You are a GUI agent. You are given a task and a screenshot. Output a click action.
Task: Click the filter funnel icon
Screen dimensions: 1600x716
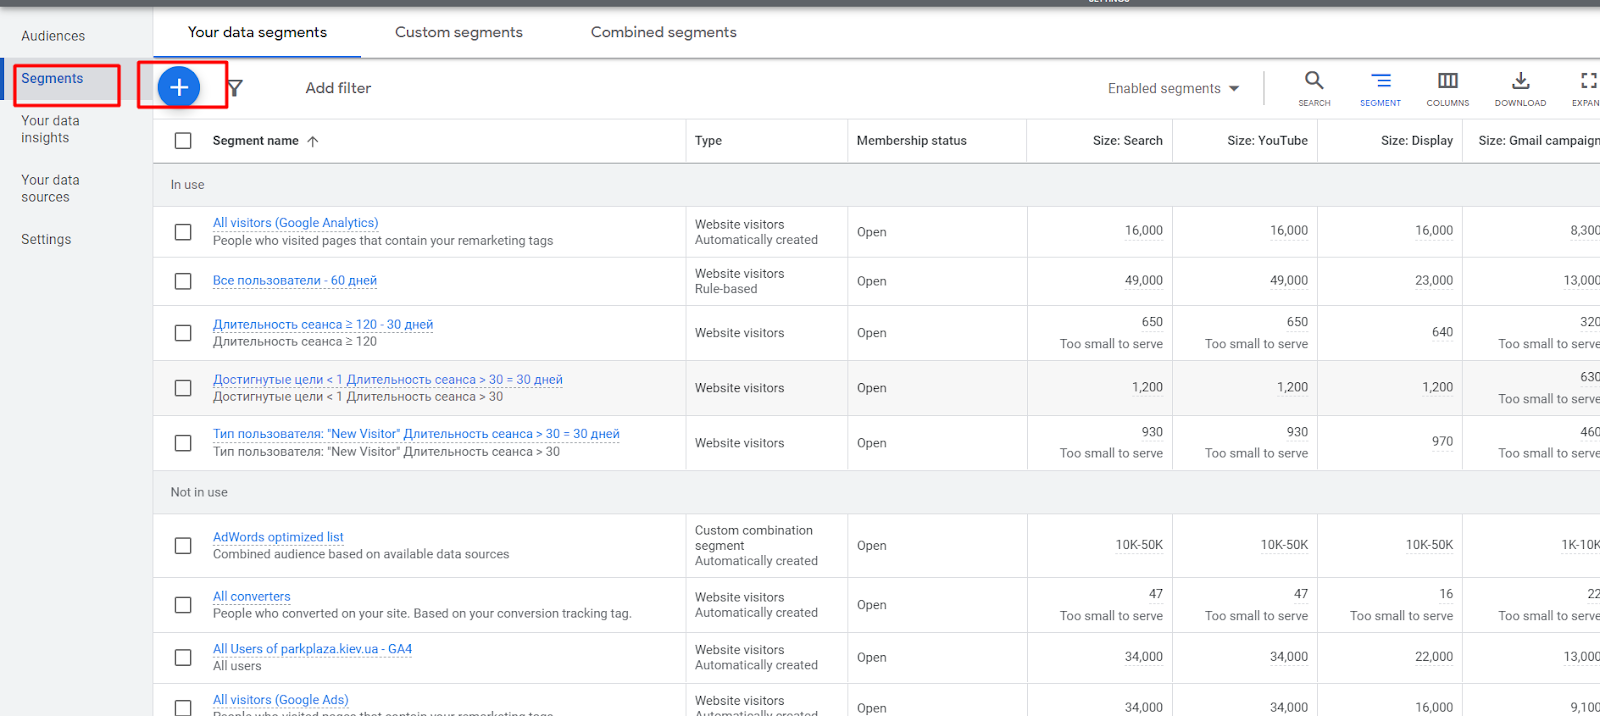pyautogui.click(x=235, y=88)
